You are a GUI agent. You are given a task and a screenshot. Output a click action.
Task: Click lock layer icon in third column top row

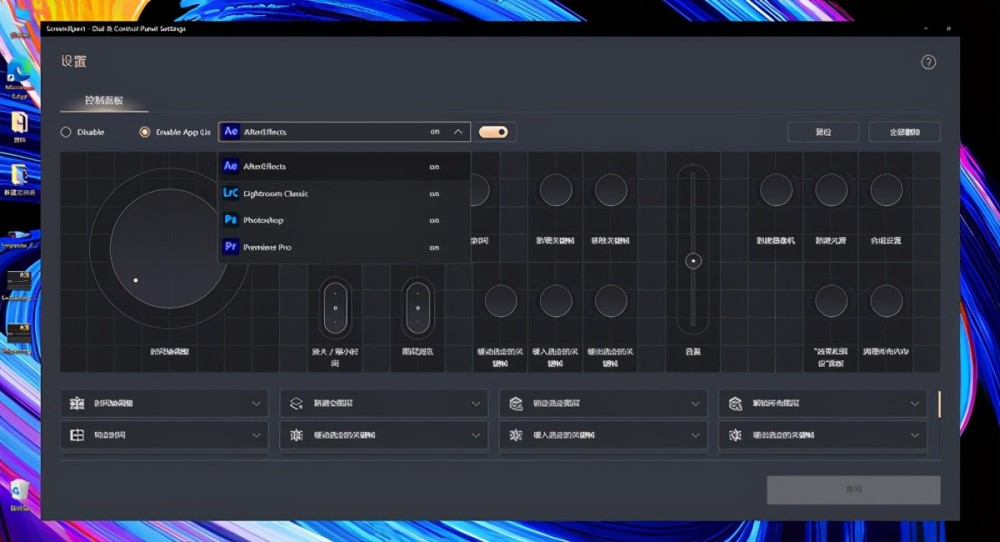click(516, 403)
